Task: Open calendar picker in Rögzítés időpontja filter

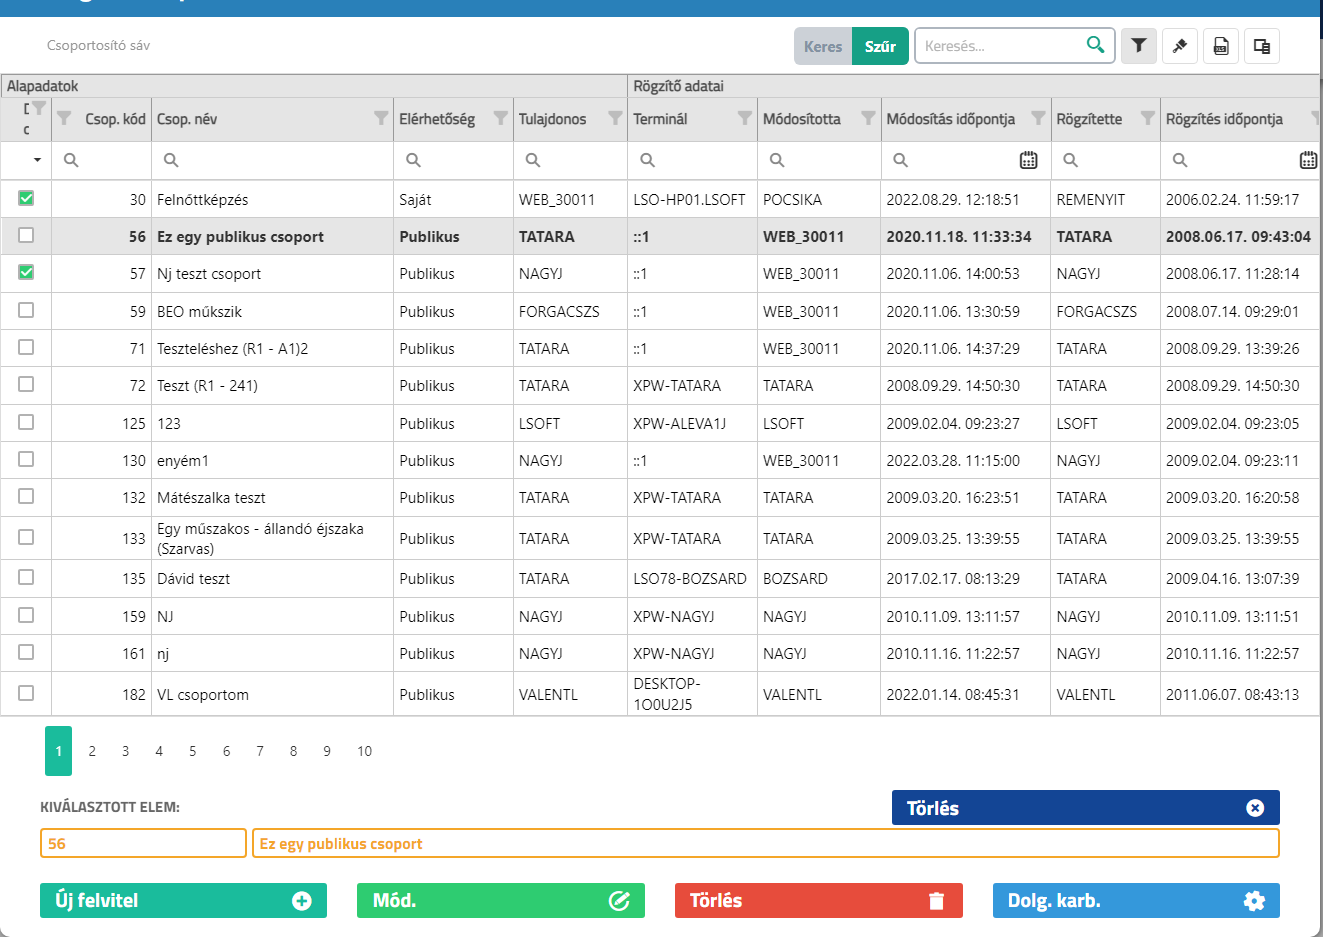Action: click(x=1308, y=160)
